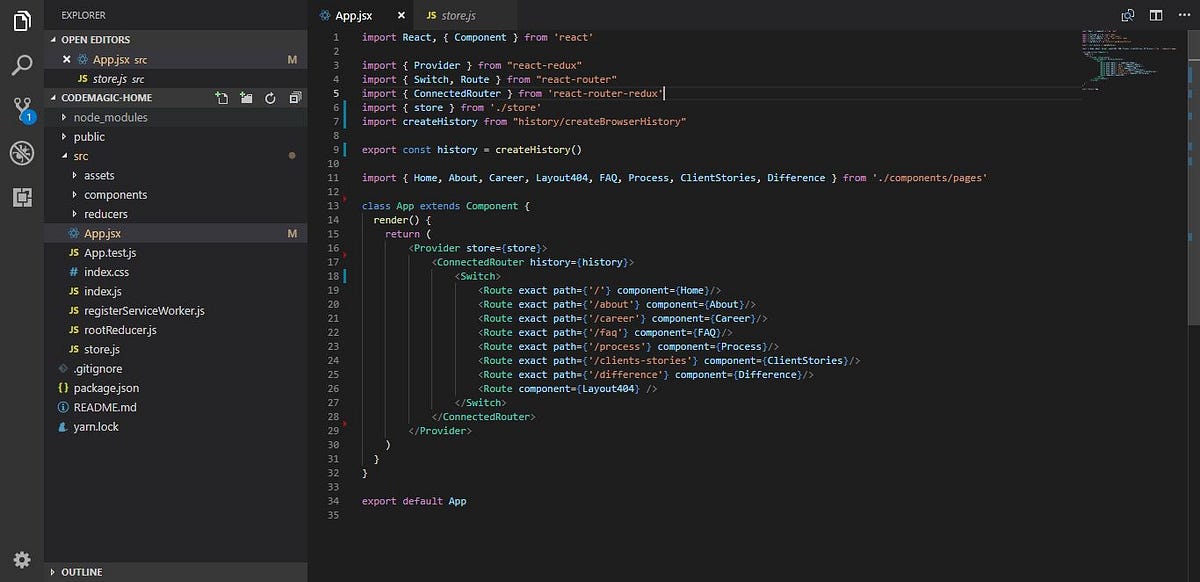Open the Manage gear menu

(21, 560)
